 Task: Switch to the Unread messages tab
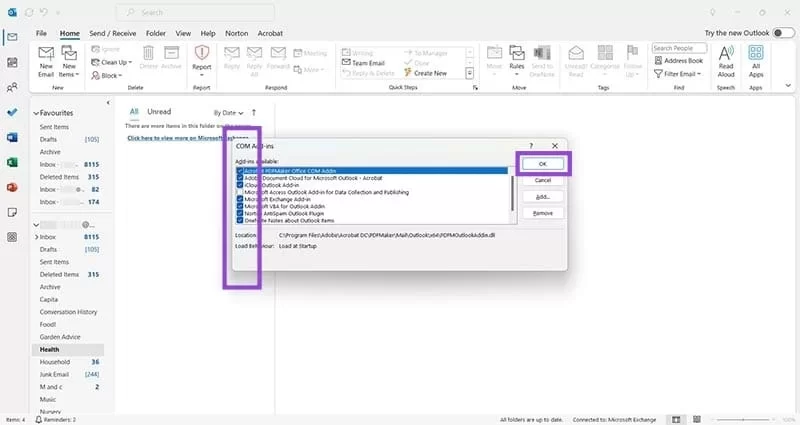[159, 112]
